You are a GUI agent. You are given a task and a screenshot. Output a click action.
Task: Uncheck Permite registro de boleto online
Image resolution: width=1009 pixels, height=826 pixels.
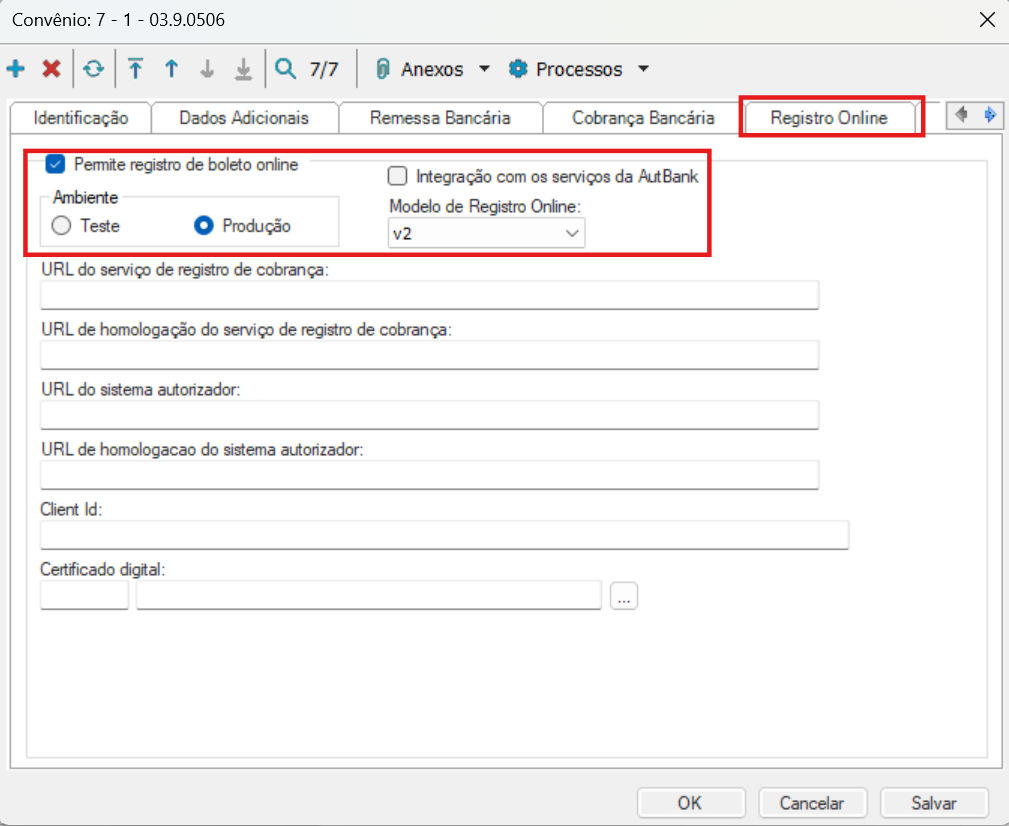[55, 165]
